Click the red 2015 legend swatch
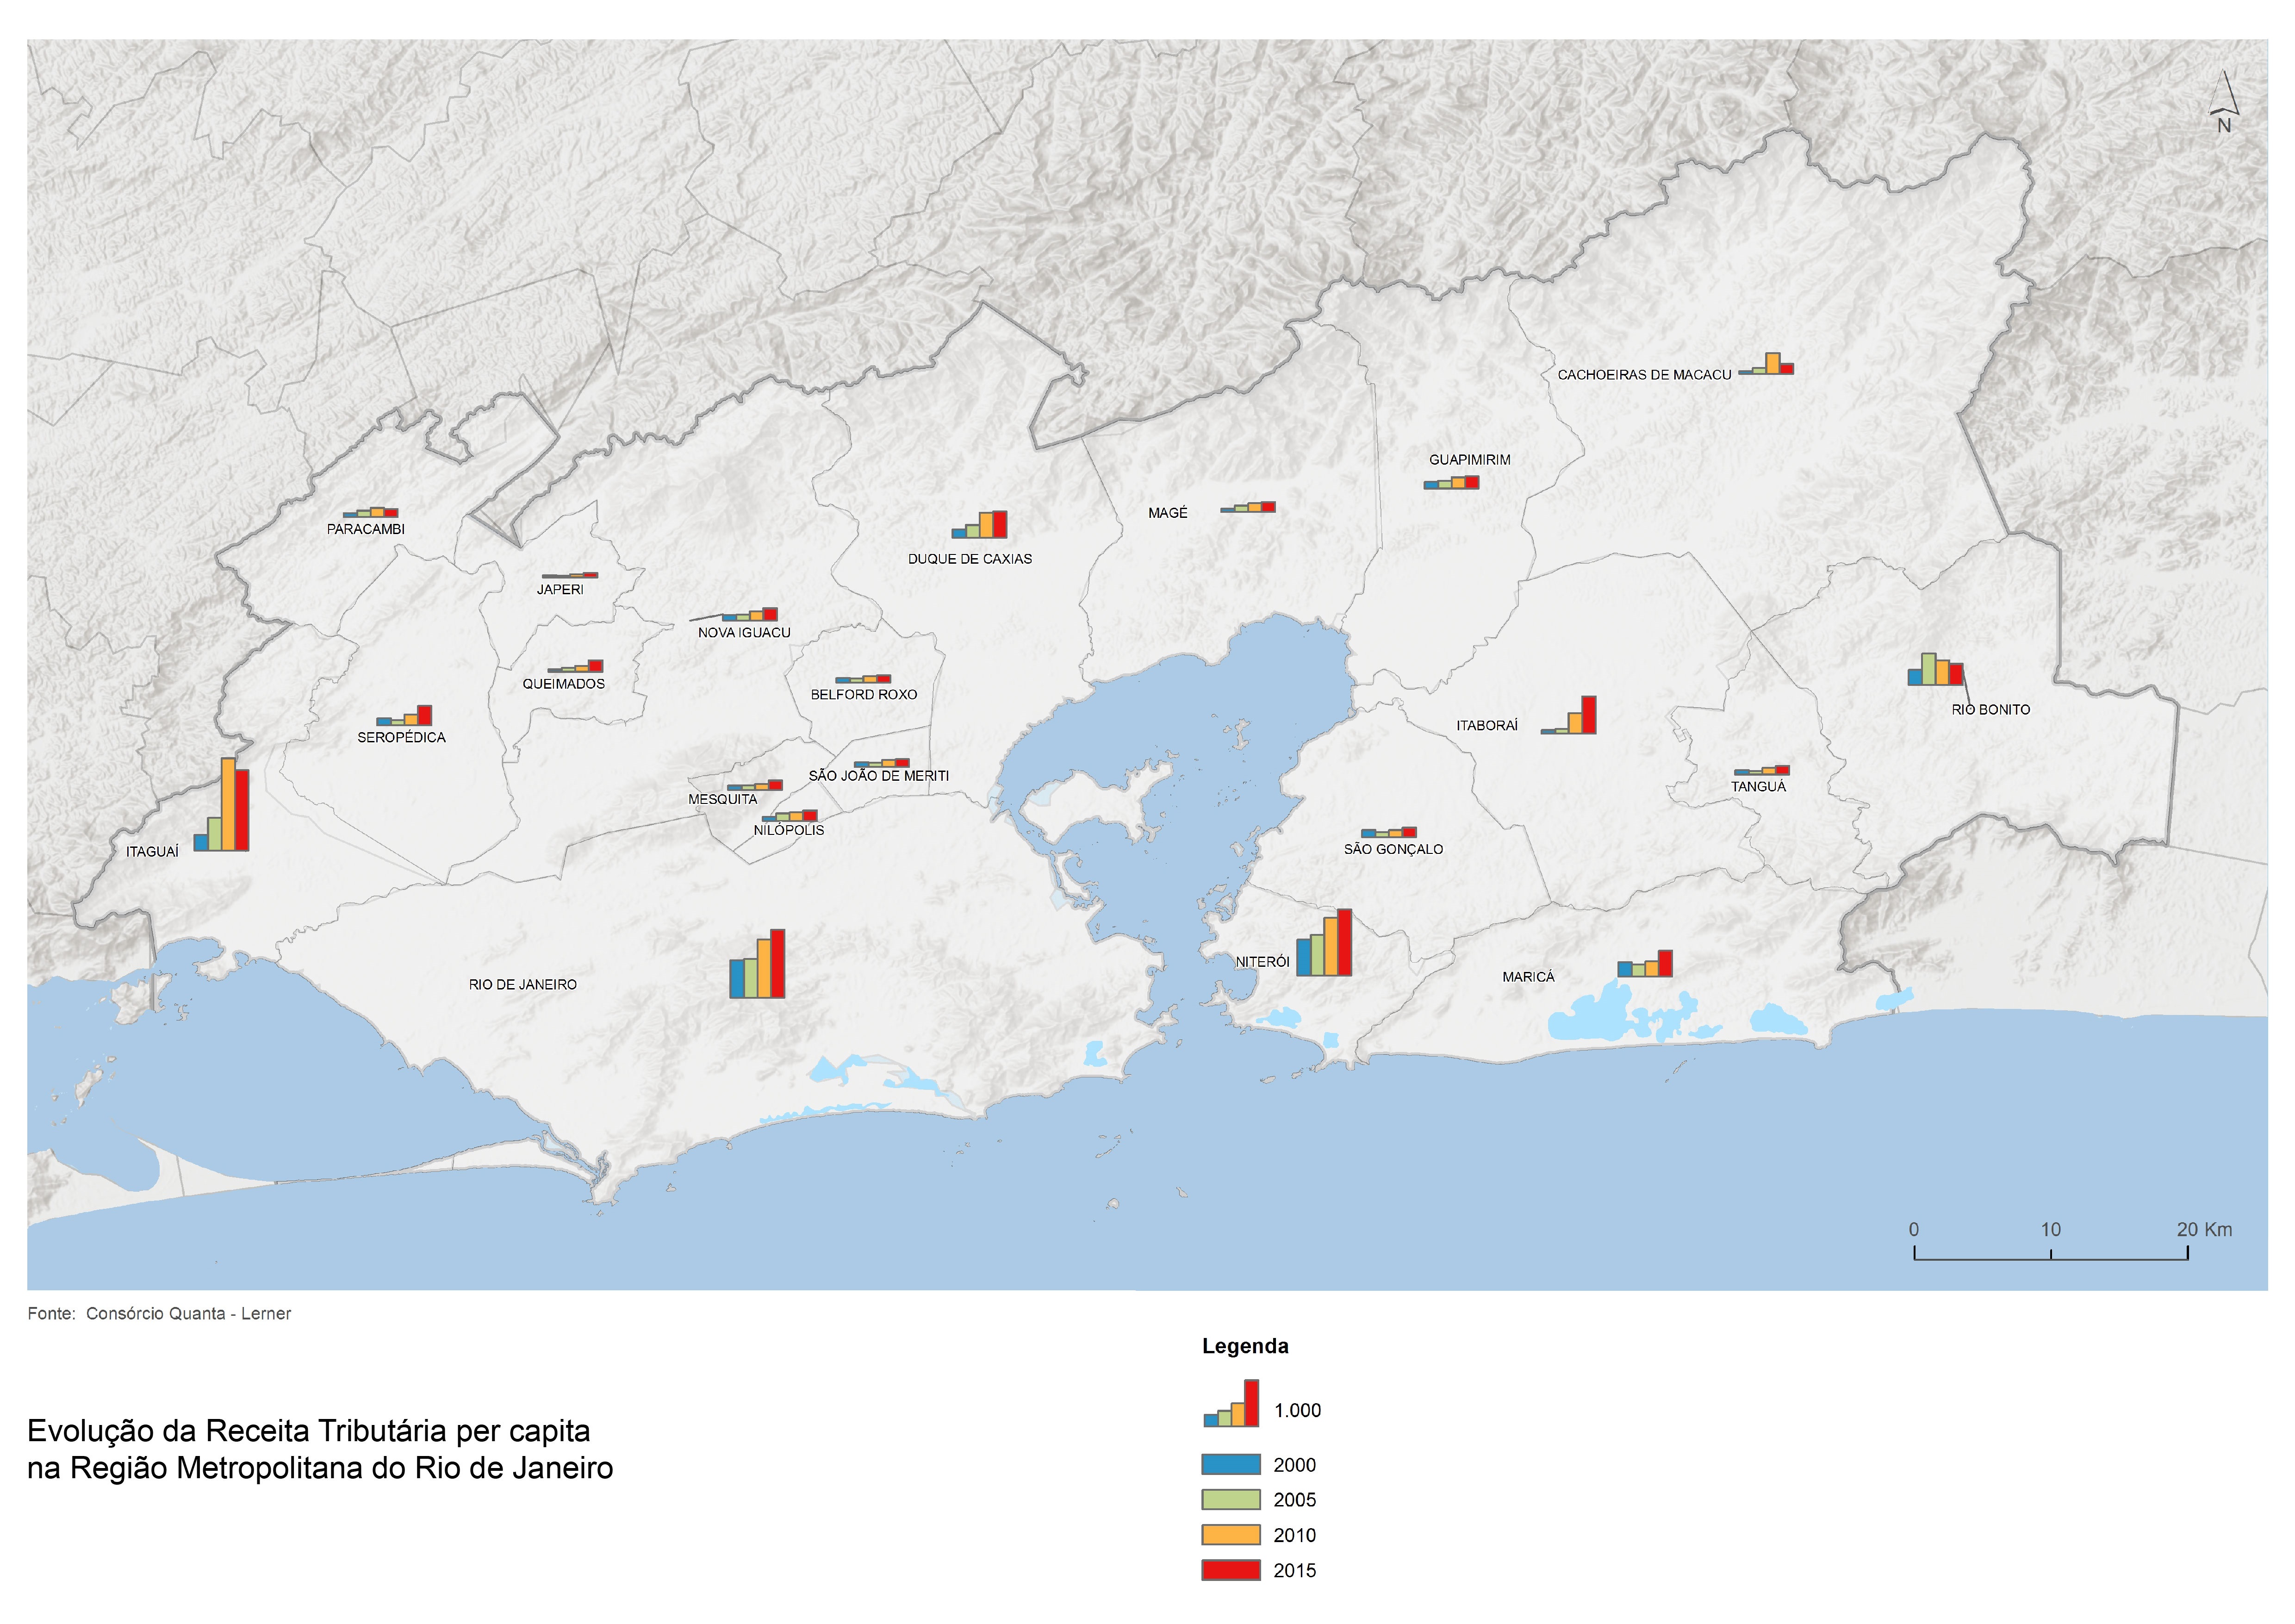 coord(1231,1570)
